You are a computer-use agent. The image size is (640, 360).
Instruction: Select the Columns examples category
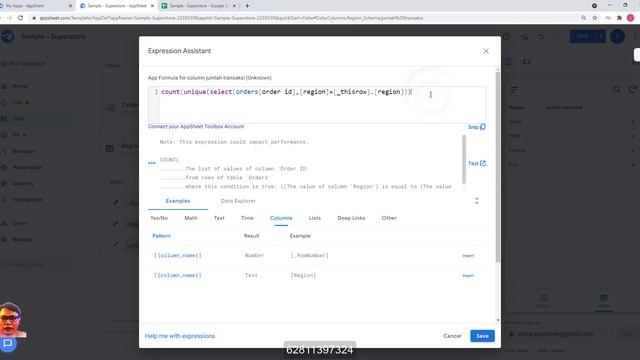[281, 218]
